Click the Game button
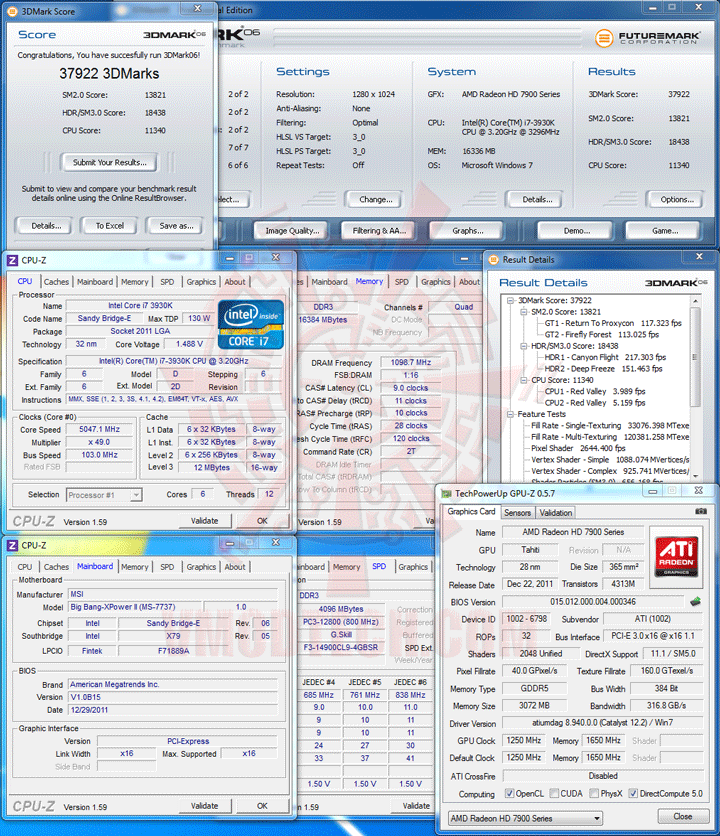This screenshot has height=836, width=720. [x=665, y=230]
